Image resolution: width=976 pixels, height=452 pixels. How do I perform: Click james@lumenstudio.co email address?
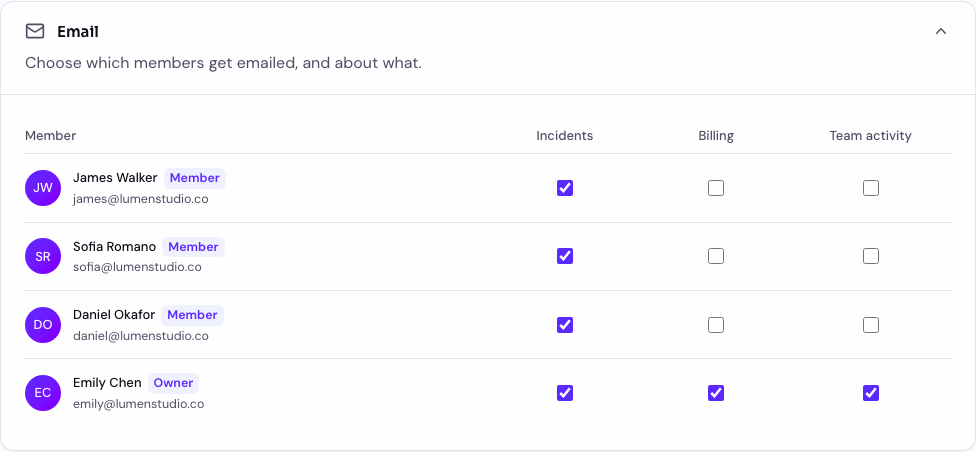pos(141,199)
